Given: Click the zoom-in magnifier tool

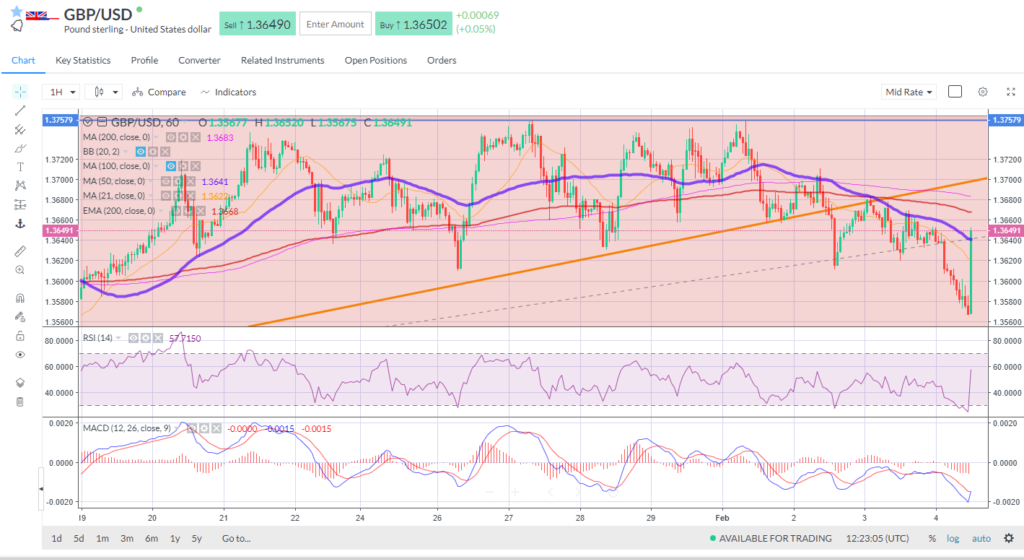Looking at the screenshot, I should click(x=19, y=270).
